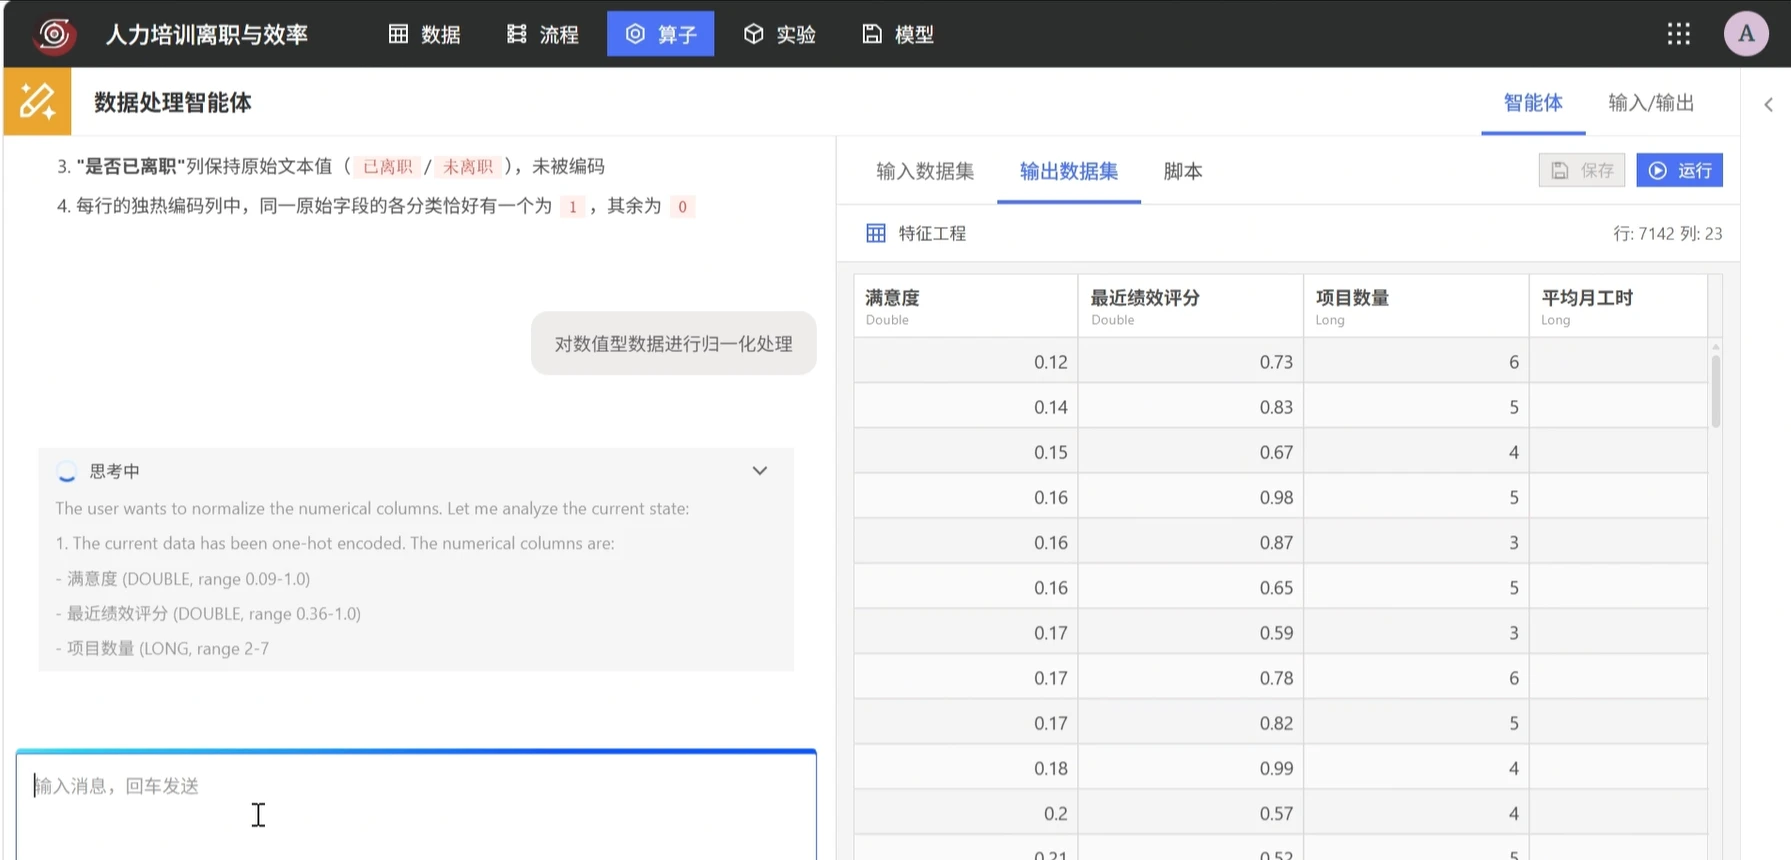Collapse the right side panel arrow
Screen dimensions: 1791x860
(1768, 104)
